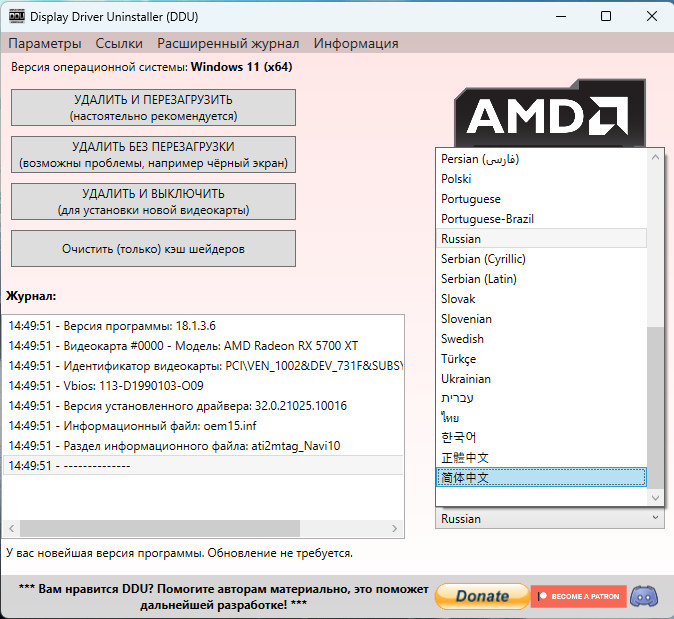Choose Polski in the language list

(456, 179)
